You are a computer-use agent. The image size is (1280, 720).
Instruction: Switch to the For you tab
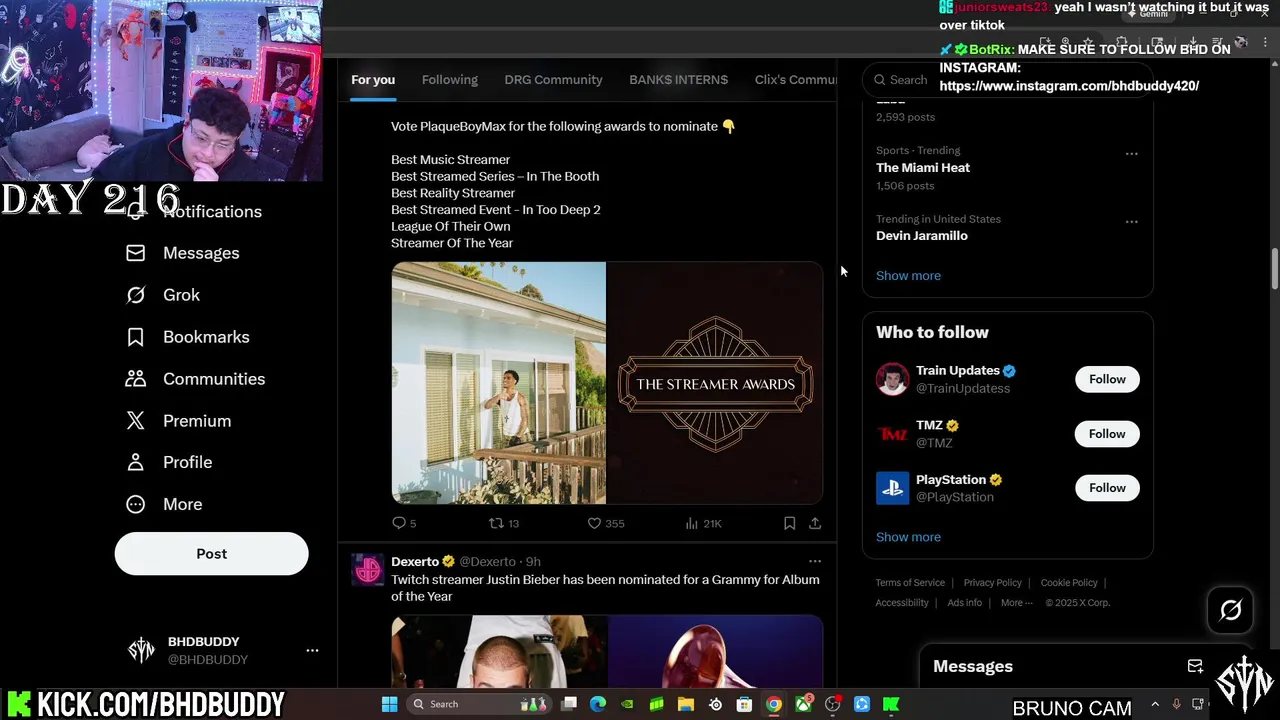373,80
